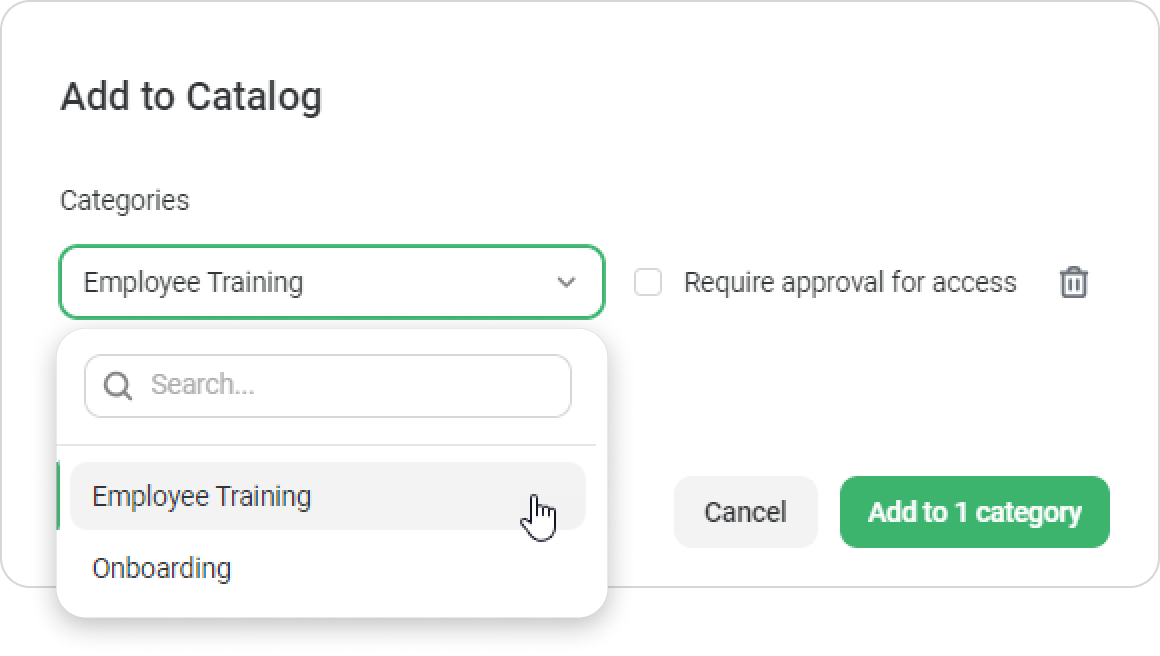This screenshot has height=656, width=1160.
Task: Click the Categories combo box showing Employee Training
Action: coord(331,283)
